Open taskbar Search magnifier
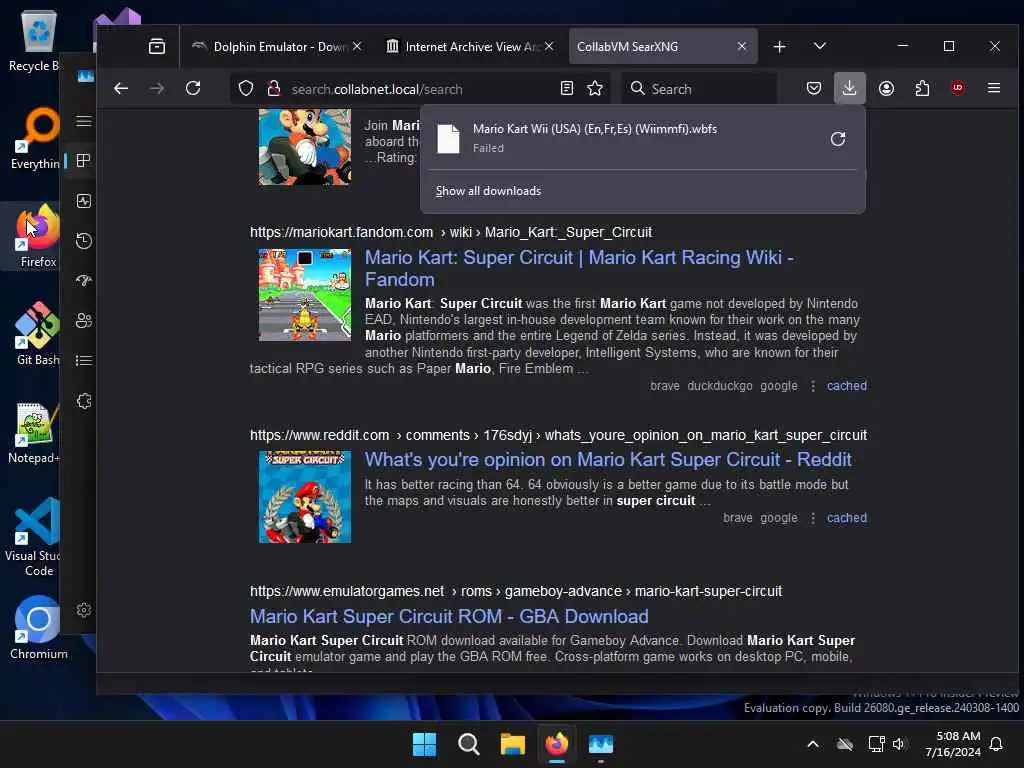The image size is (1024, 768). [x=468, y=744]
